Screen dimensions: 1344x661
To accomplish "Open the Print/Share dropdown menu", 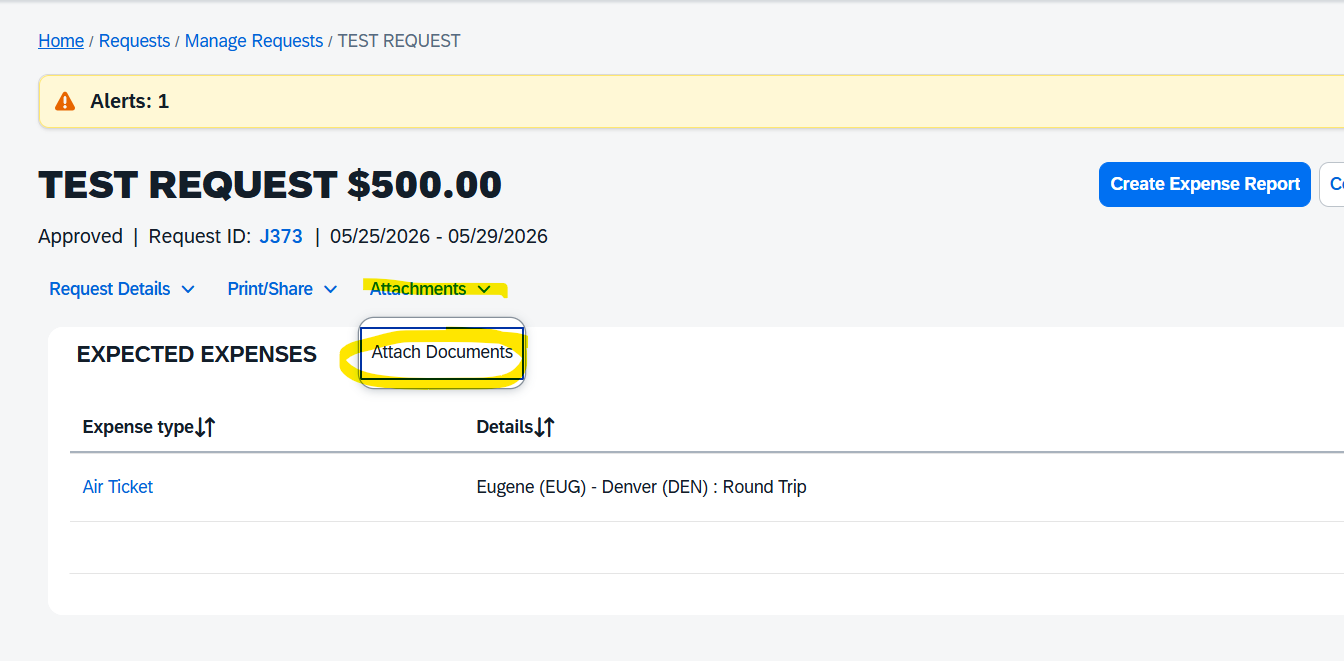I will pyautogui.click(x=270, y=289).
